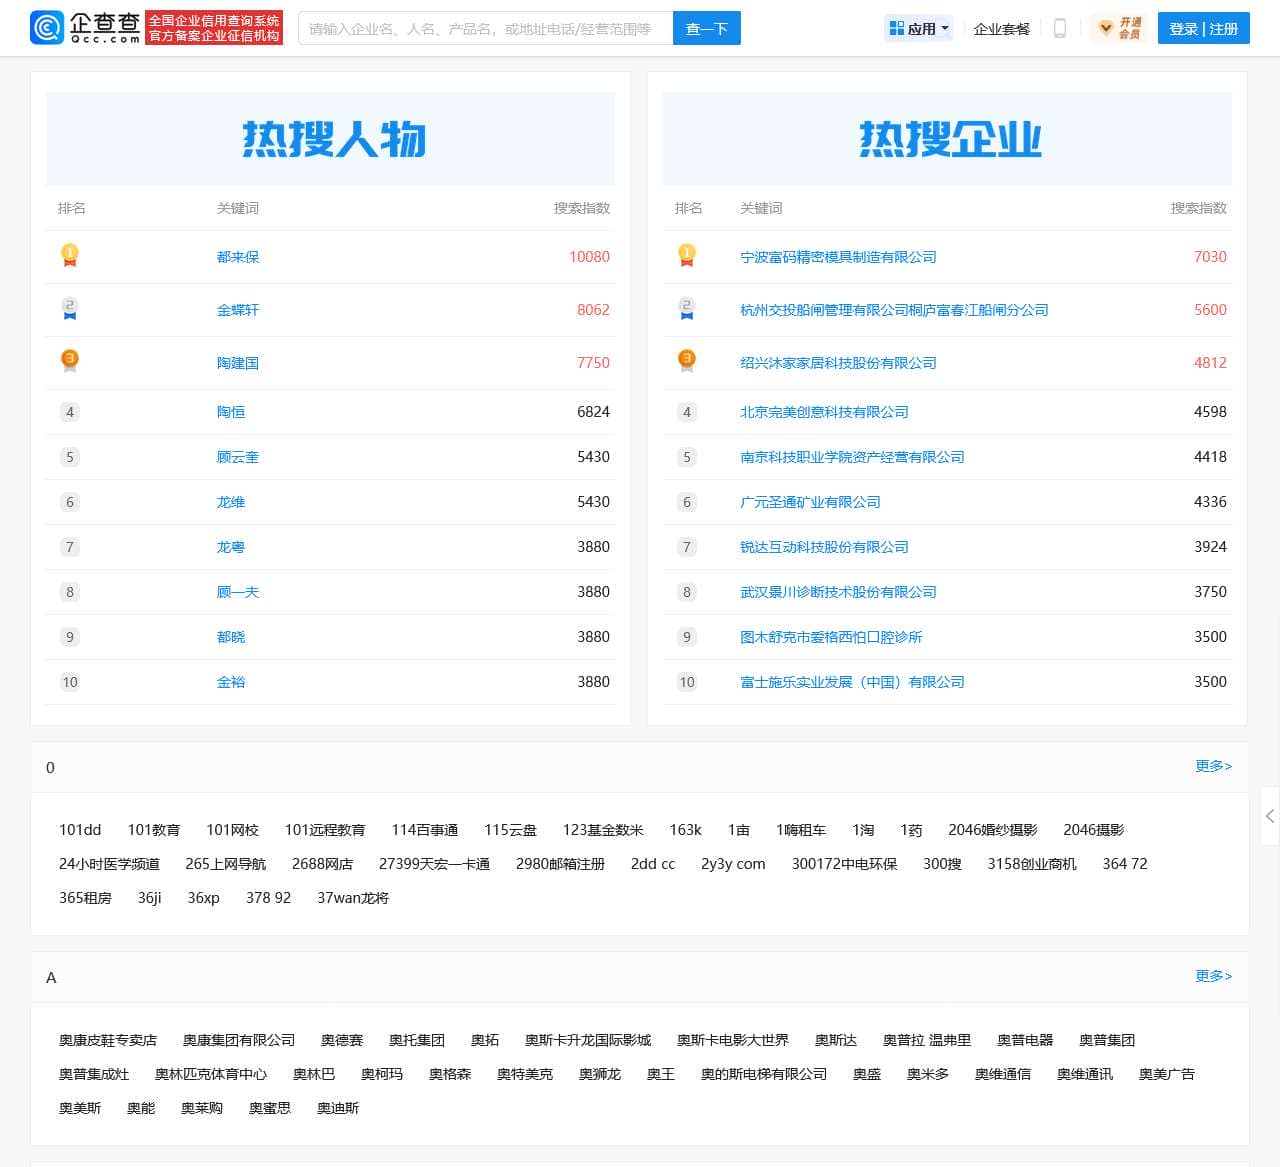Open company 绍兴沐家家居科技股份有限公司
The image size is (1280, 1167).
coord(838,363)
